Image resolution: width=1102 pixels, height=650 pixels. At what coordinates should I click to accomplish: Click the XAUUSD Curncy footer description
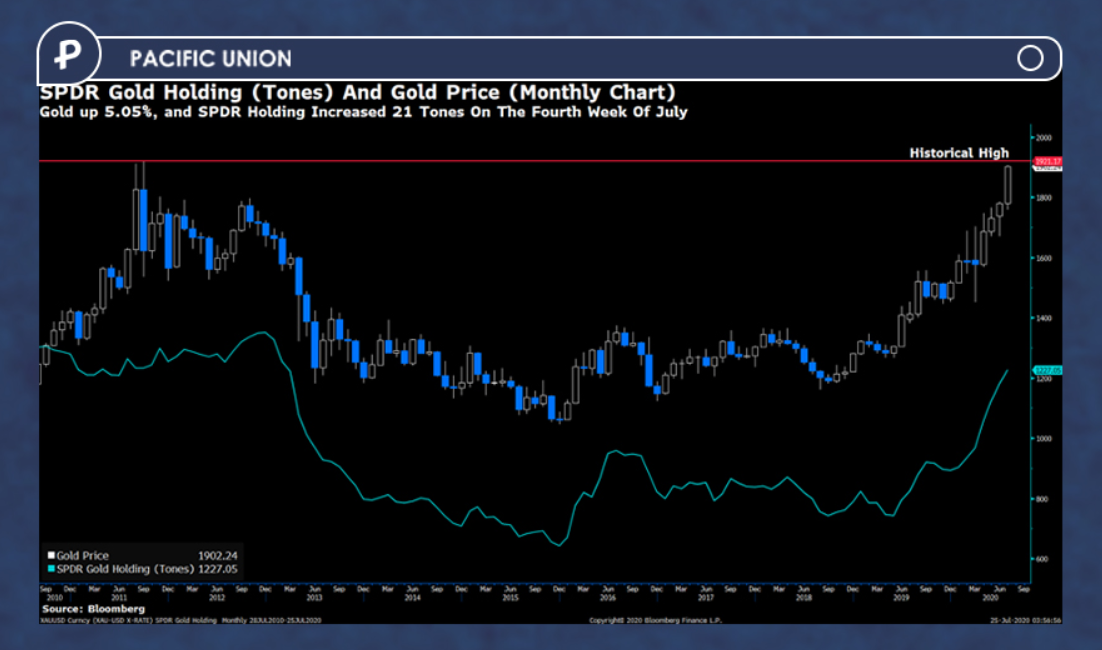(181, 620)
